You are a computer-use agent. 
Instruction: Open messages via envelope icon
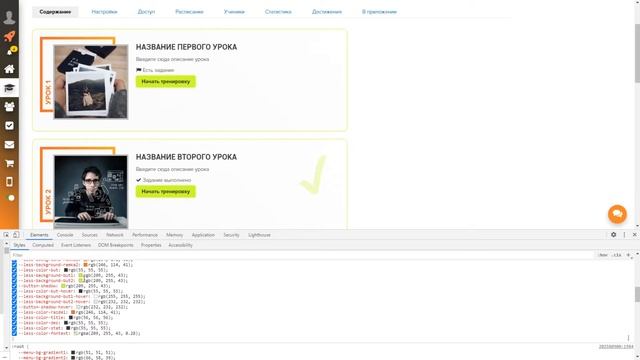(9, 144)
